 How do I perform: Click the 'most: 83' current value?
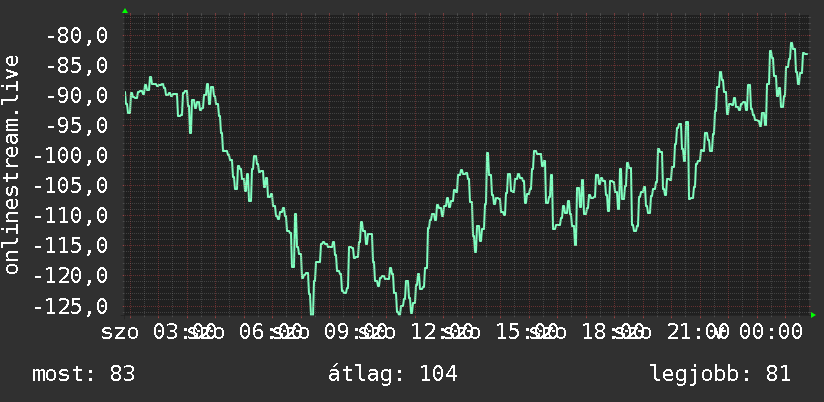click(x=84, y=374)
